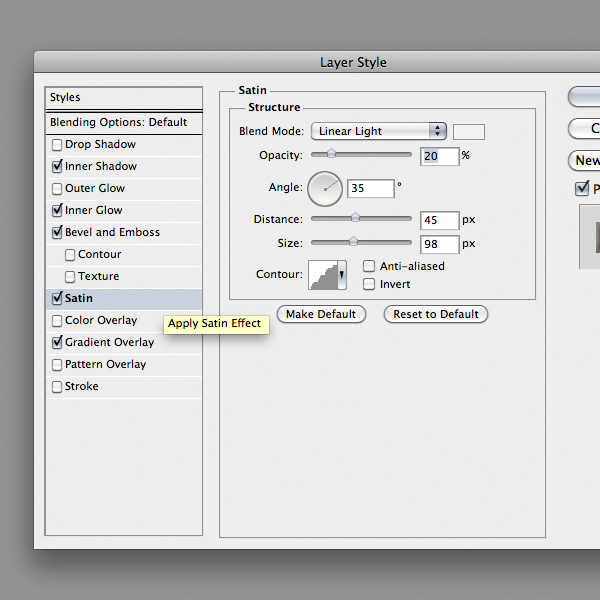The image size is (600, 600).
Task: Select the Styles list header
Action: (x=124, y=98)
